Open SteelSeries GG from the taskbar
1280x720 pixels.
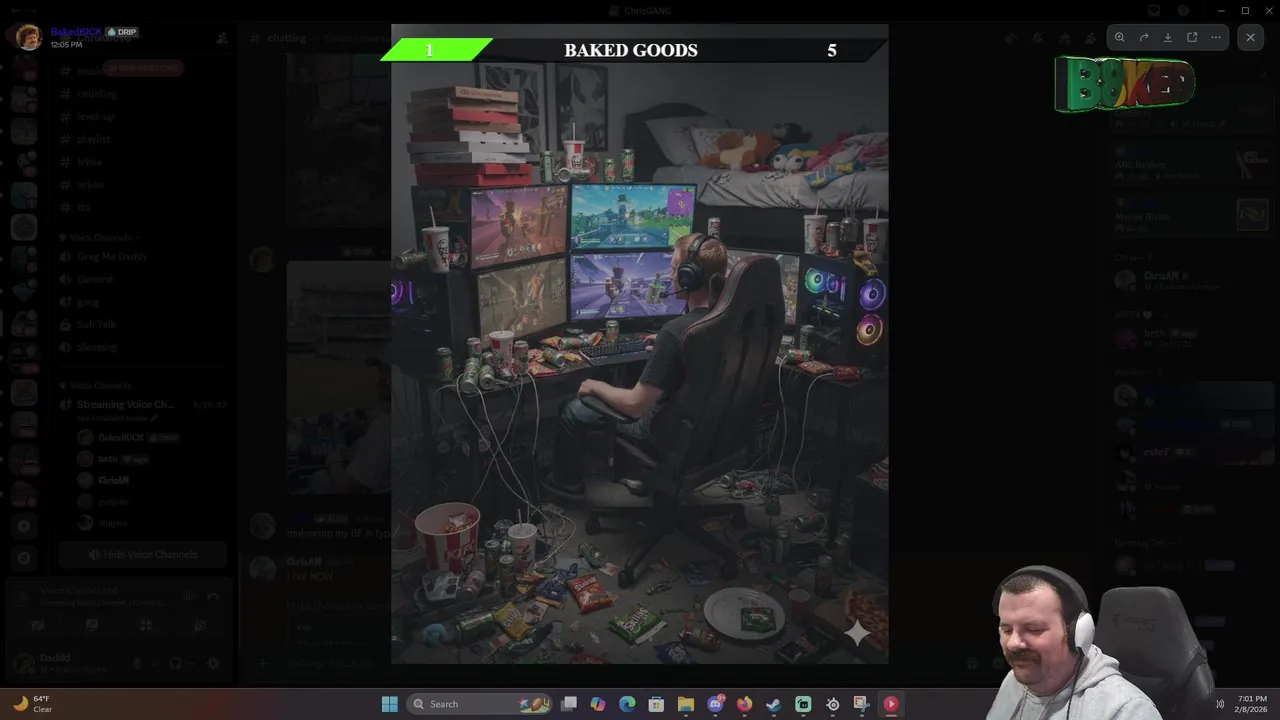point(832,704)
